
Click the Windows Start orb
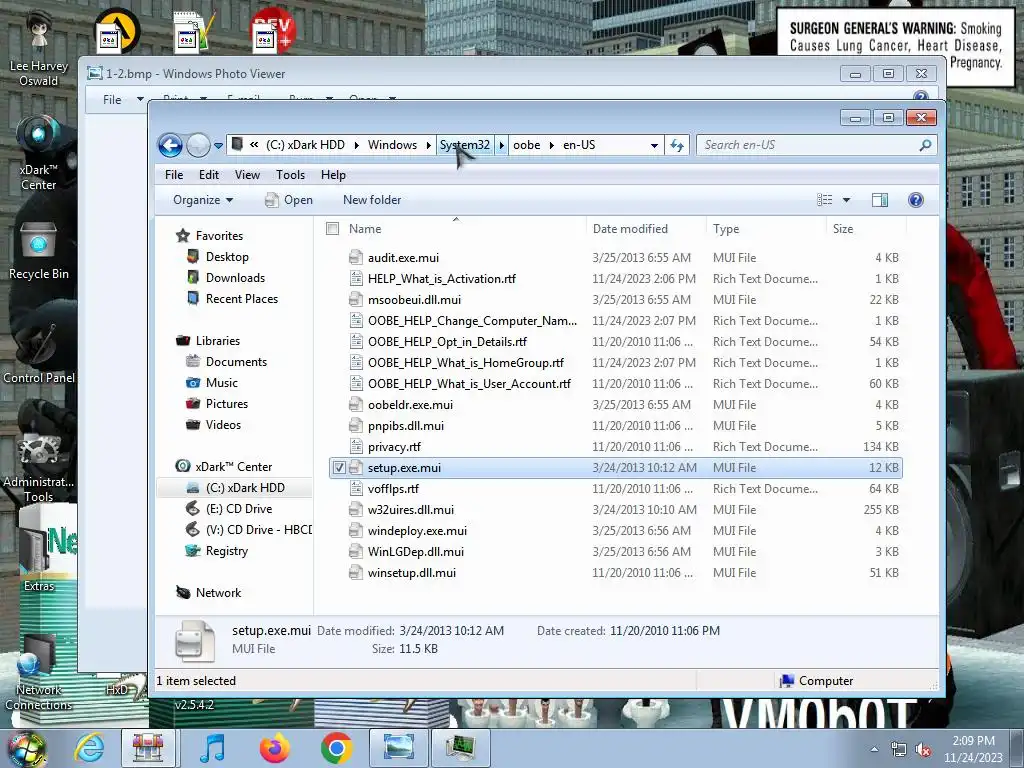click(26, 748)
